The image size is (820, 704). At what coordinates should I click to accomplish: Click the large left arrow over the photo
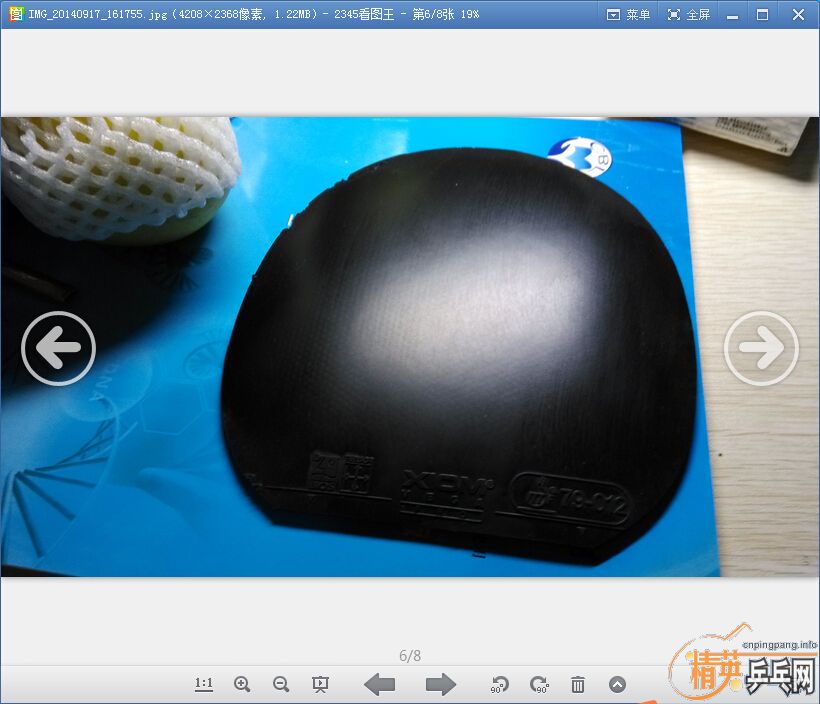[58, 348]
